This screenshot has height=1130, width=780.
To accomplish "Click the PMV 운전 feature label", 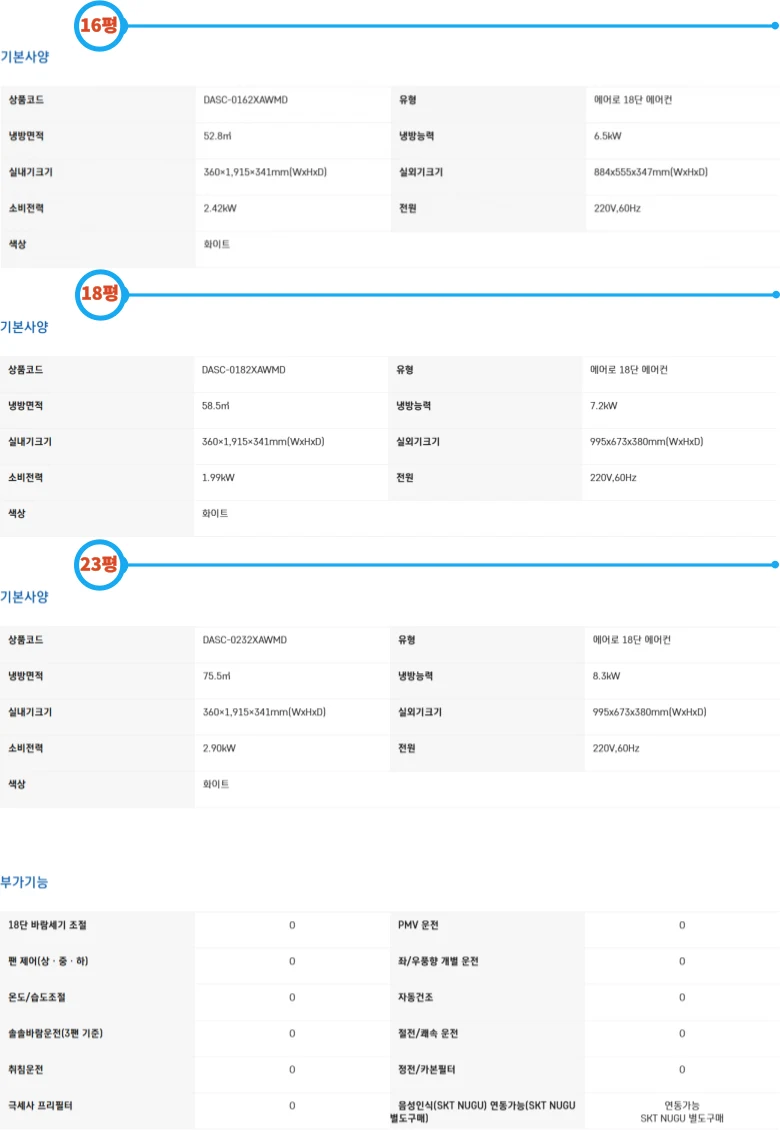I will (x=418, y=925).
